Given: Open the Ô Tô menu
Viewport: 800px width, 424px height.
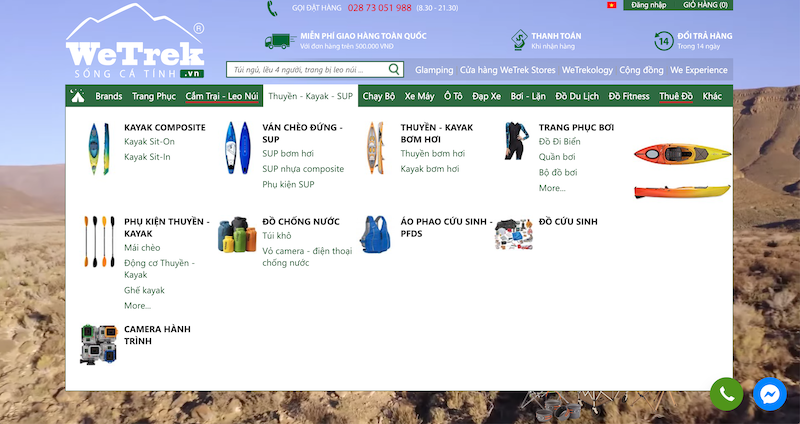Looking at the screenshot, I should click(453, 96).
